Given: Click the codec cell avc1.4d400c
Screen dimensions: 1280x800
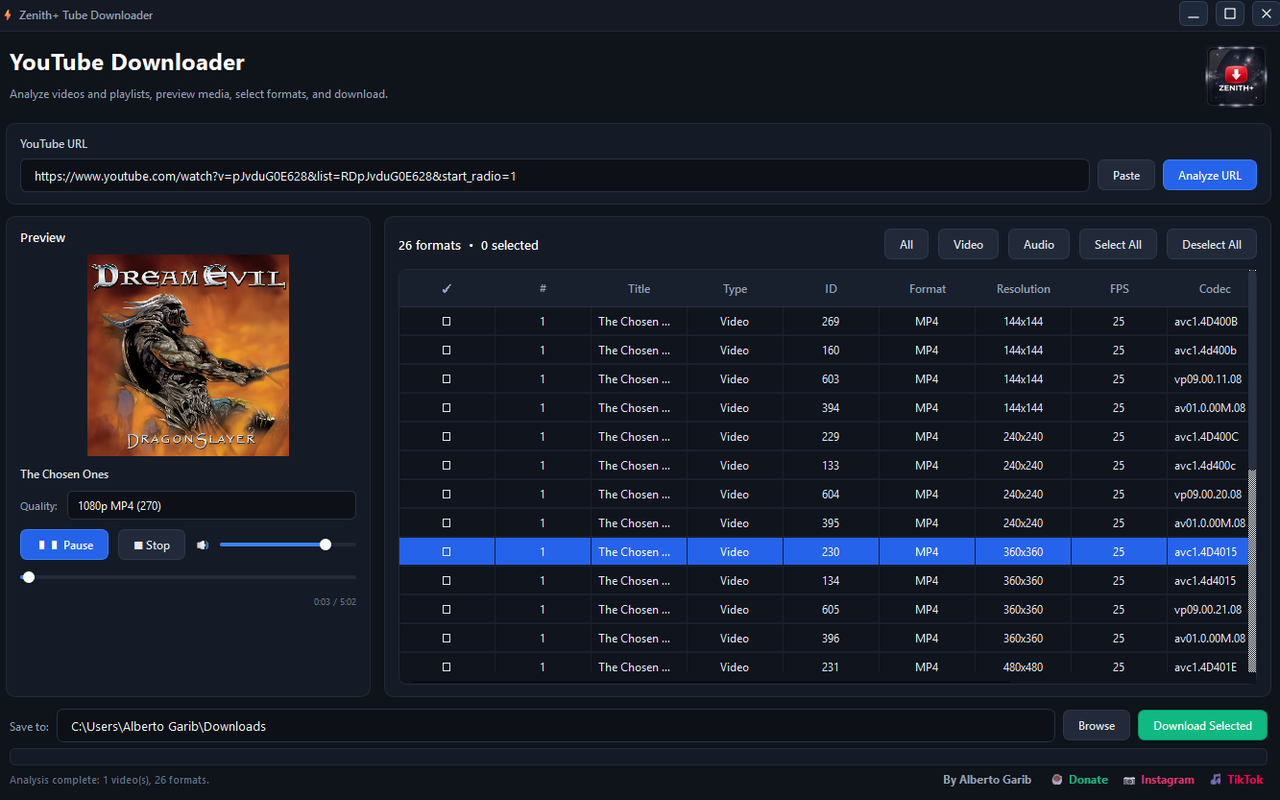Looking at the screenshot, I should 1208,466.
